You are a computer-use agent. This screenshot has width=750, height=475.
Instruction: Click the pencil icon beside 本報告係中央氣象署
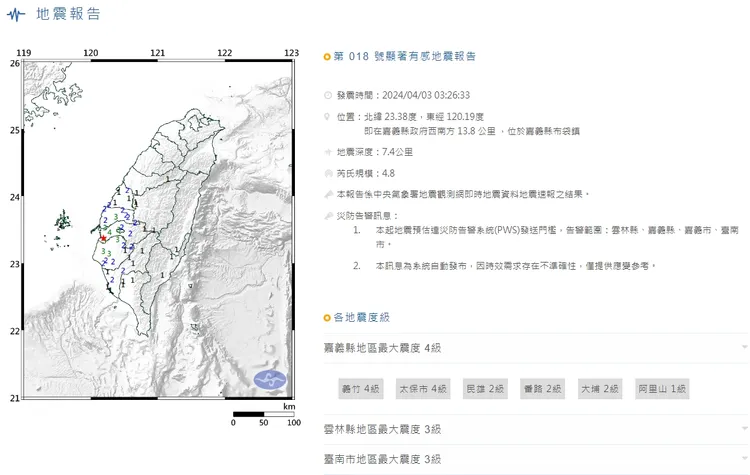pyautogui.click(x=328, y=194)
